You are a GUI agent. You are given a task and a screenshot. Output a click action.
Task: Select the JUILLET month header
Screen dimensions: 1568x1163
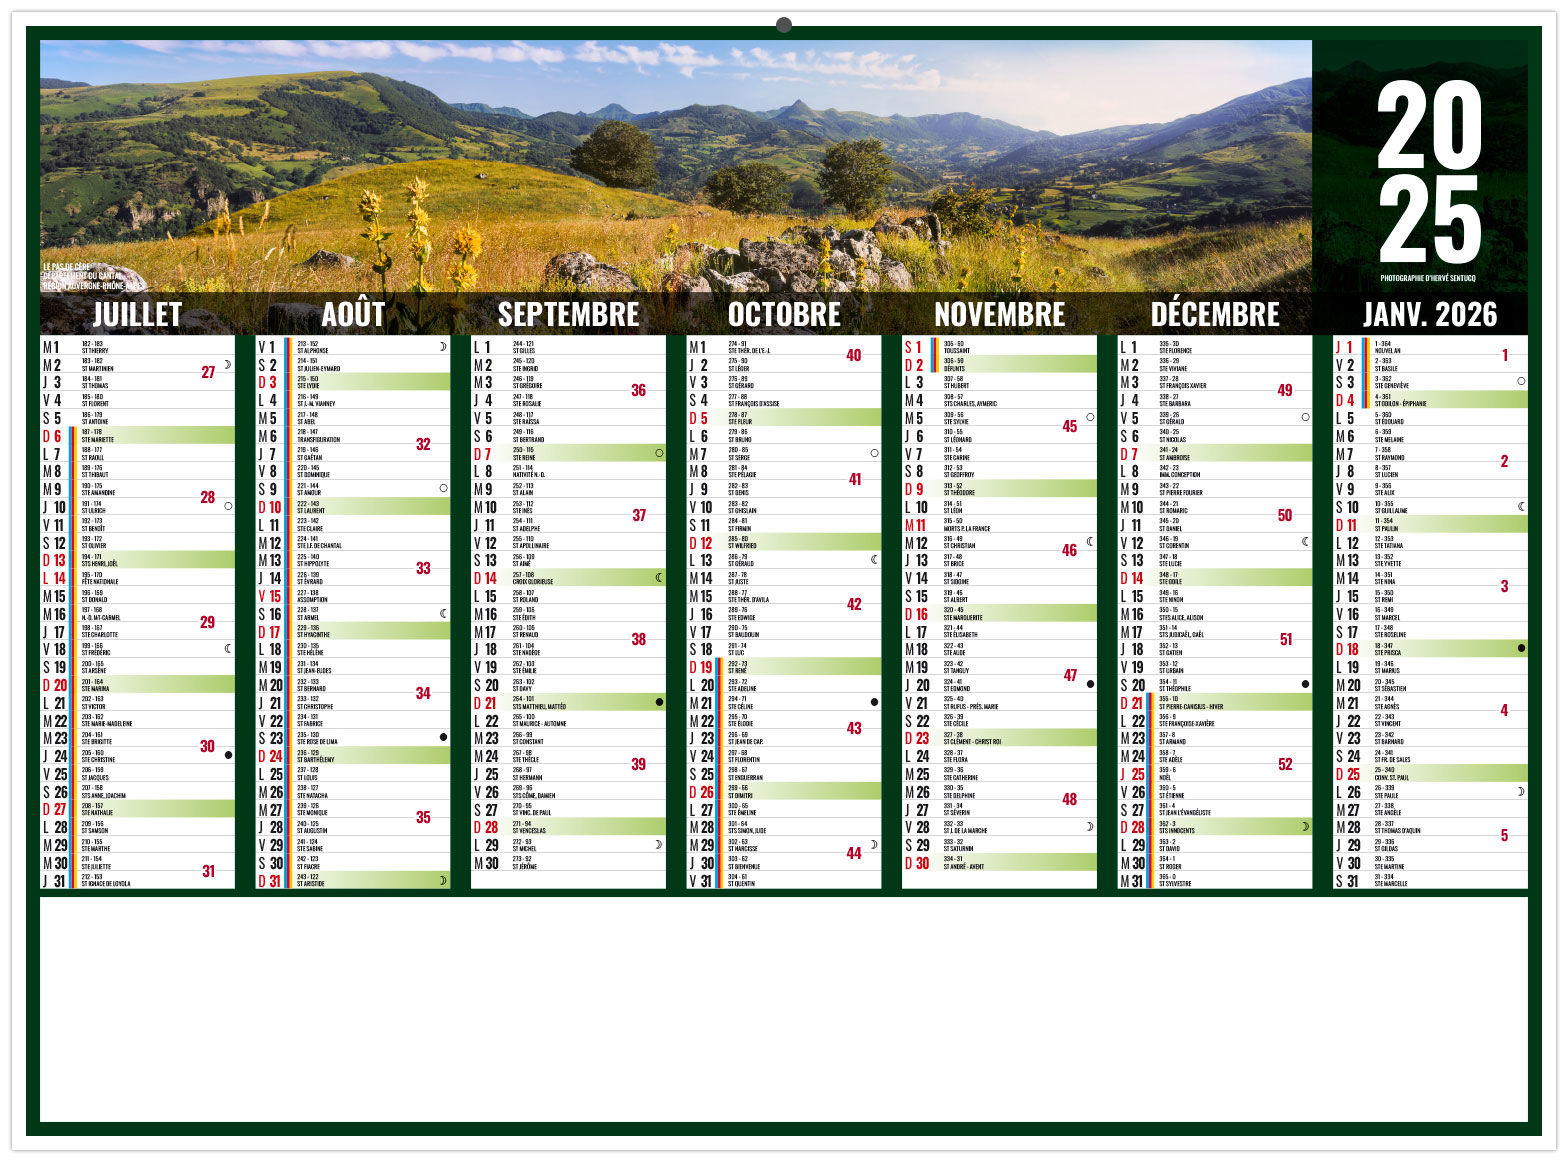[137, 314]
